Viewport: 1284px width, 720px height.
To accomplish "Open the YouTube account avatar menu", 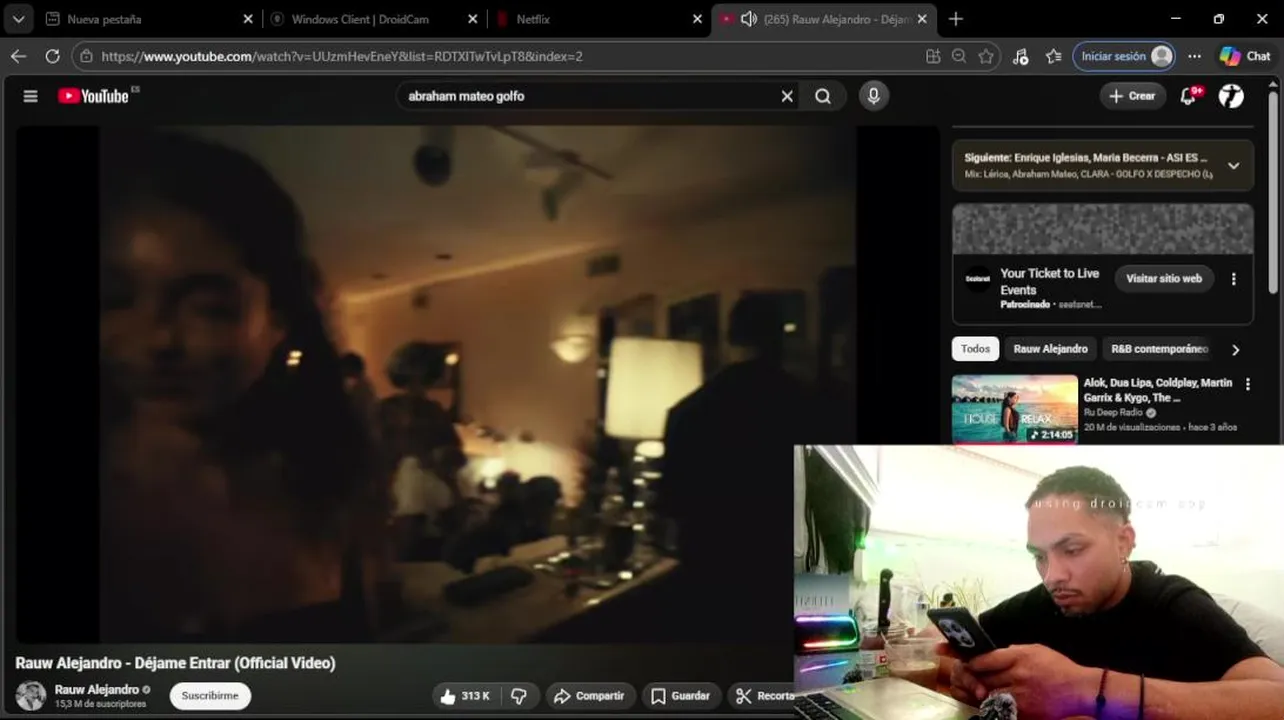I will 1231,96.
